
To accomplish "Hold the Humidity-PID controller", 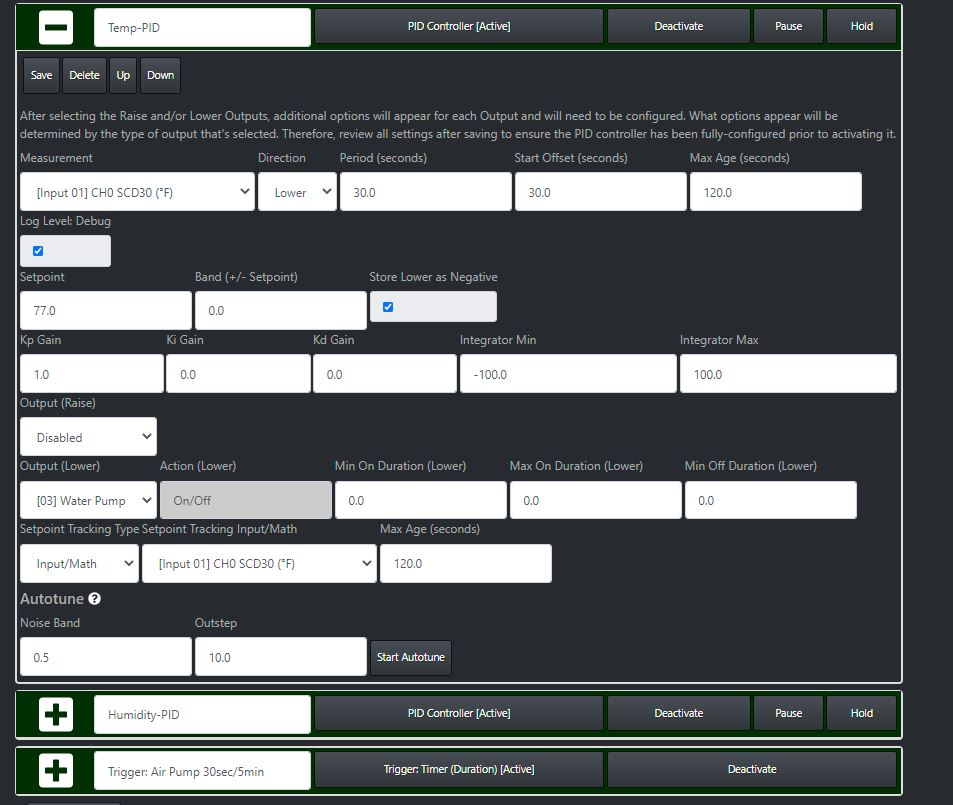I will (x=861, y=713).
